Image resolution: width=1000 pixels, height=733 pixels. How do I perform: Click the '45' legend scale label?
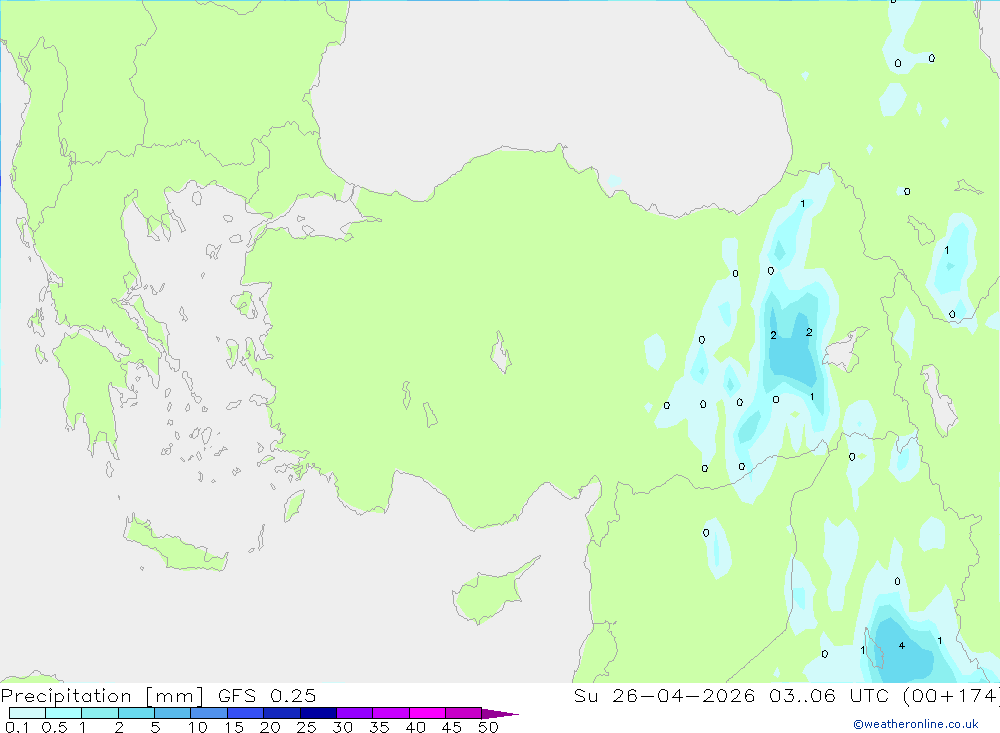[452, 727]
